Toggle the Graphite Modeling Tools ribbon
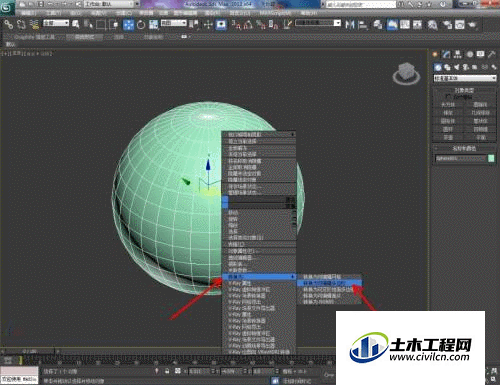500x385 pixels. coord(391,25)
